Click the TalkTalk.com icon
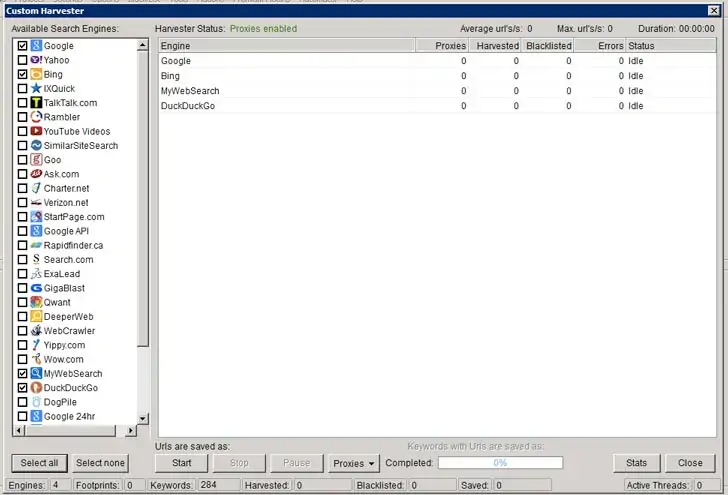This screenshot has width=728, height=495. coord(36,103)
